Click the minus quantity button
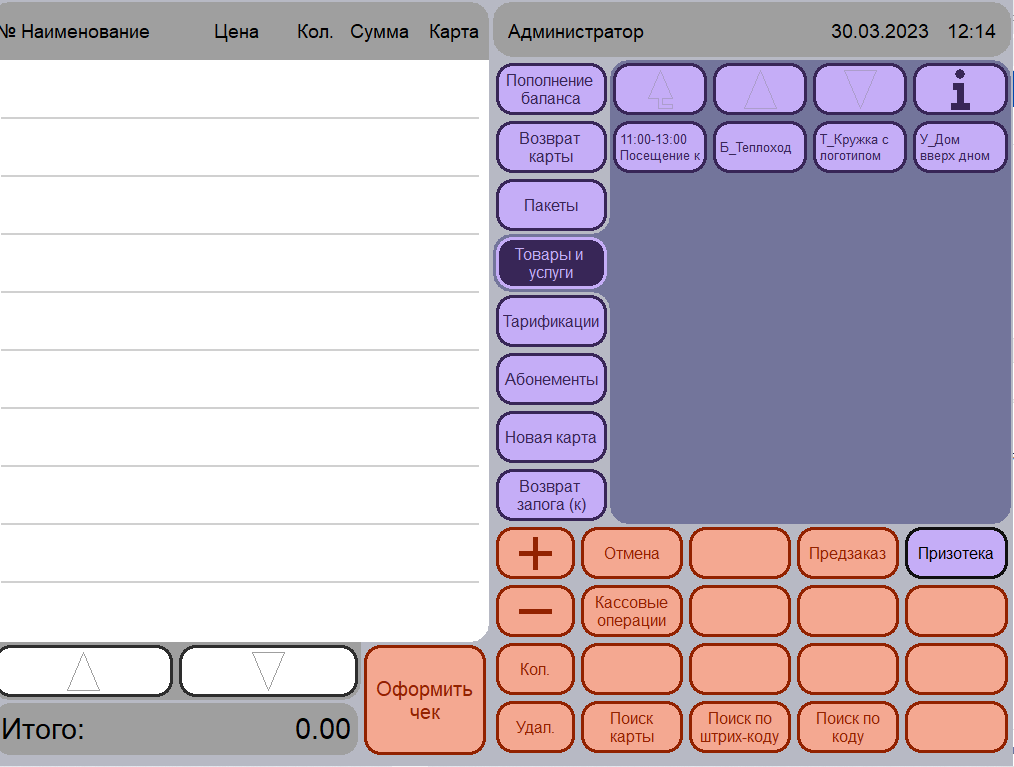This screenshot has width=1014, height=767. click(x=535, y=611)
